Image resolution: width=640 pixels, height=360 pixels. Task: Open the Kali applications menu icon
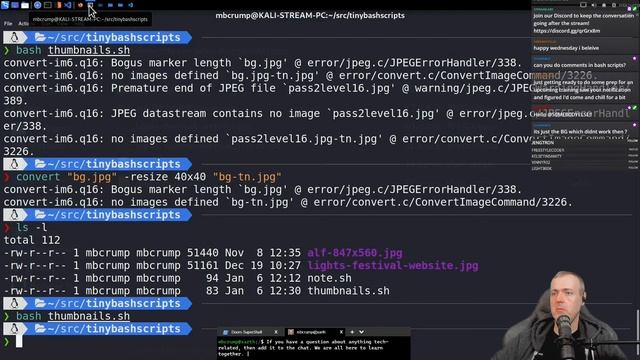4,5
